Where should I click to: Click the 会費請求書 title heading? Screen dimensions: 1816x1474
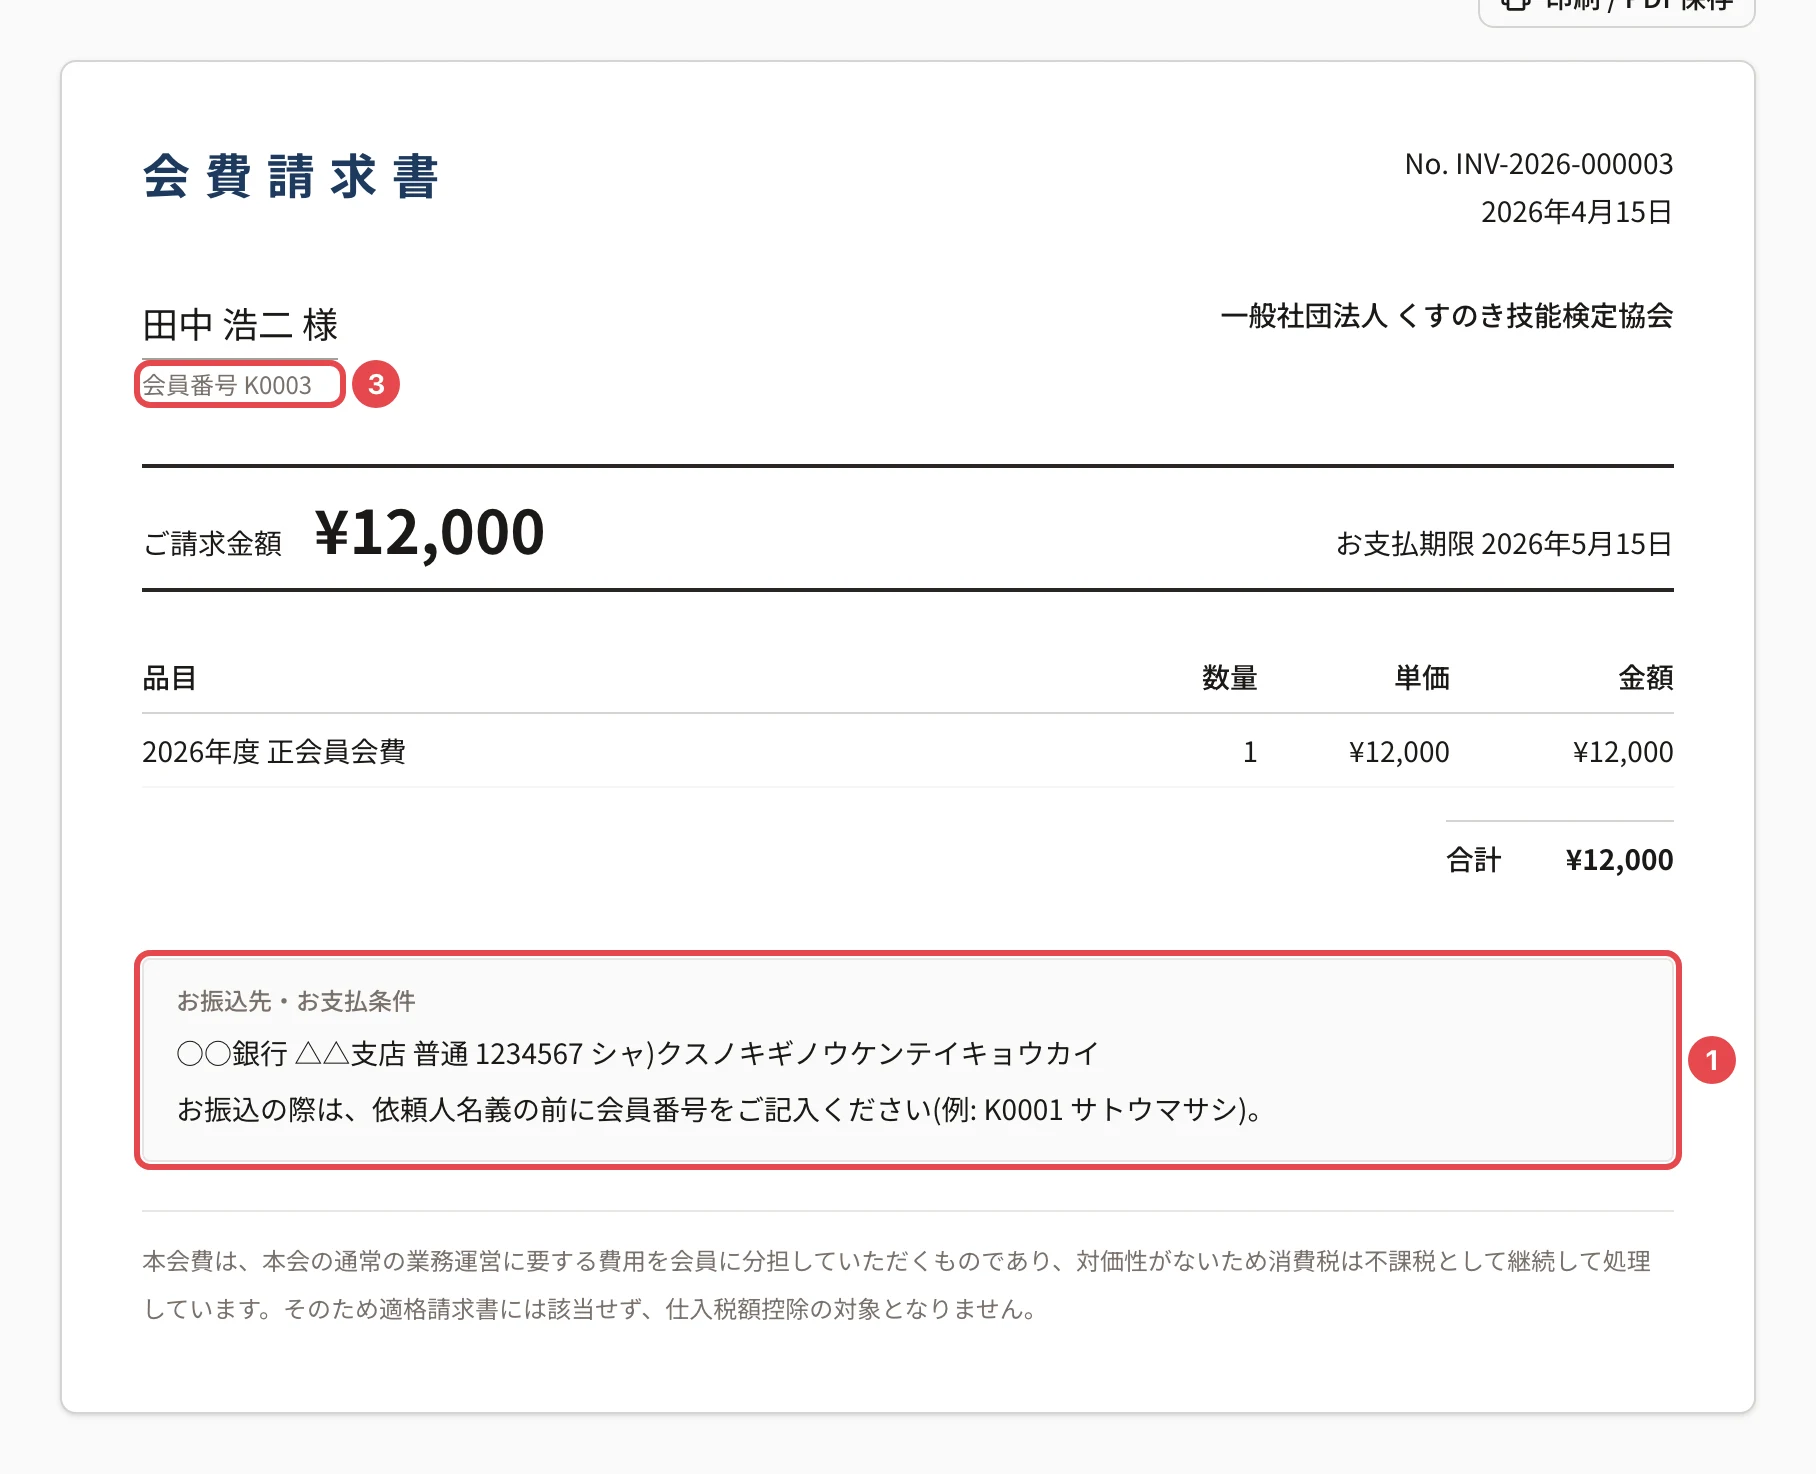click(x=291, y=177)
